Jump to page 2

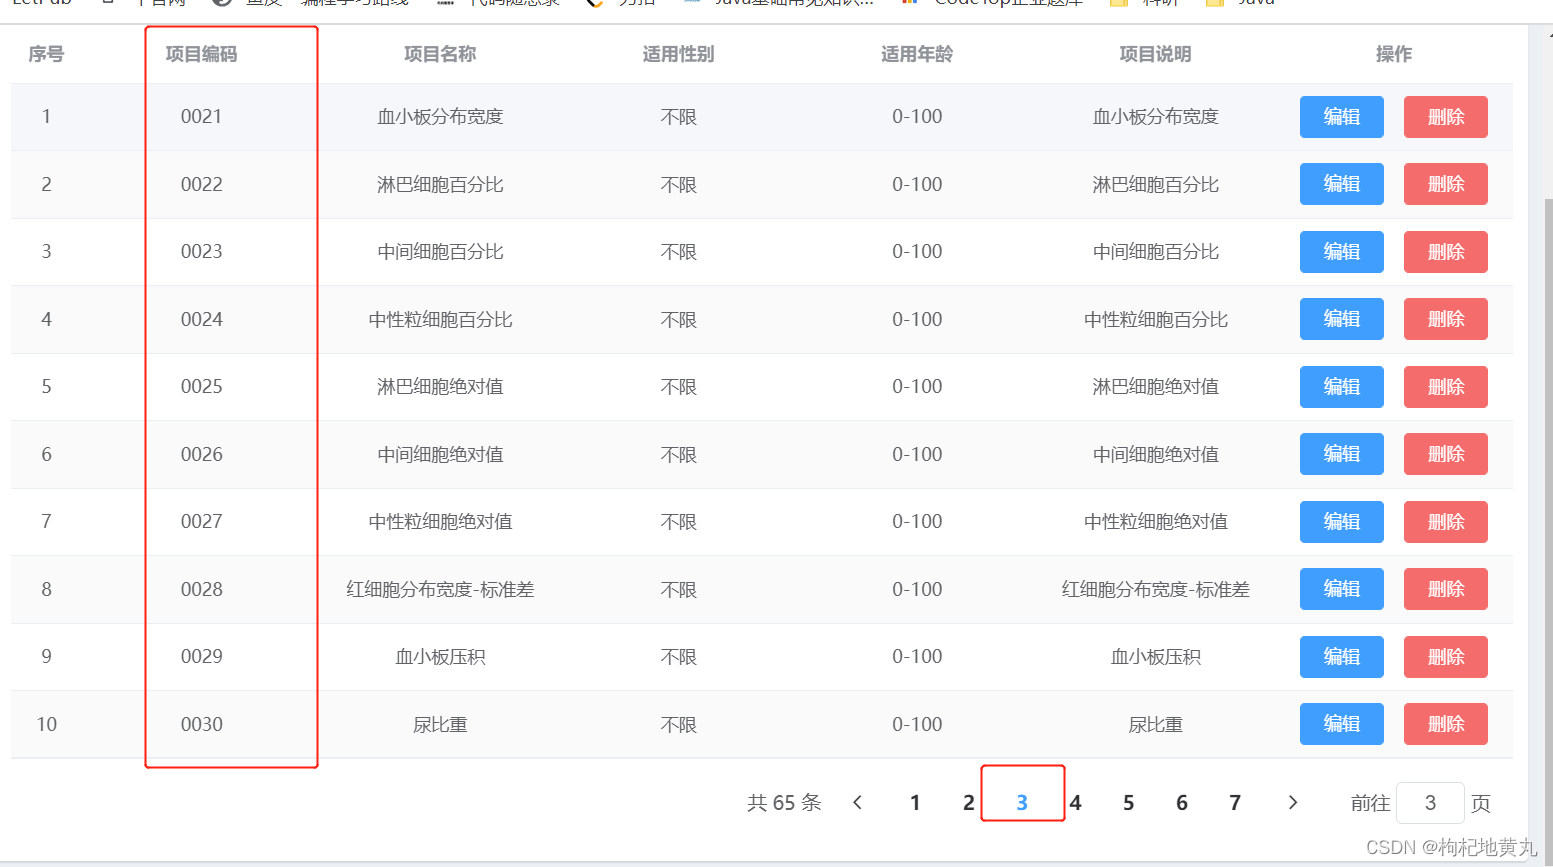968,803
